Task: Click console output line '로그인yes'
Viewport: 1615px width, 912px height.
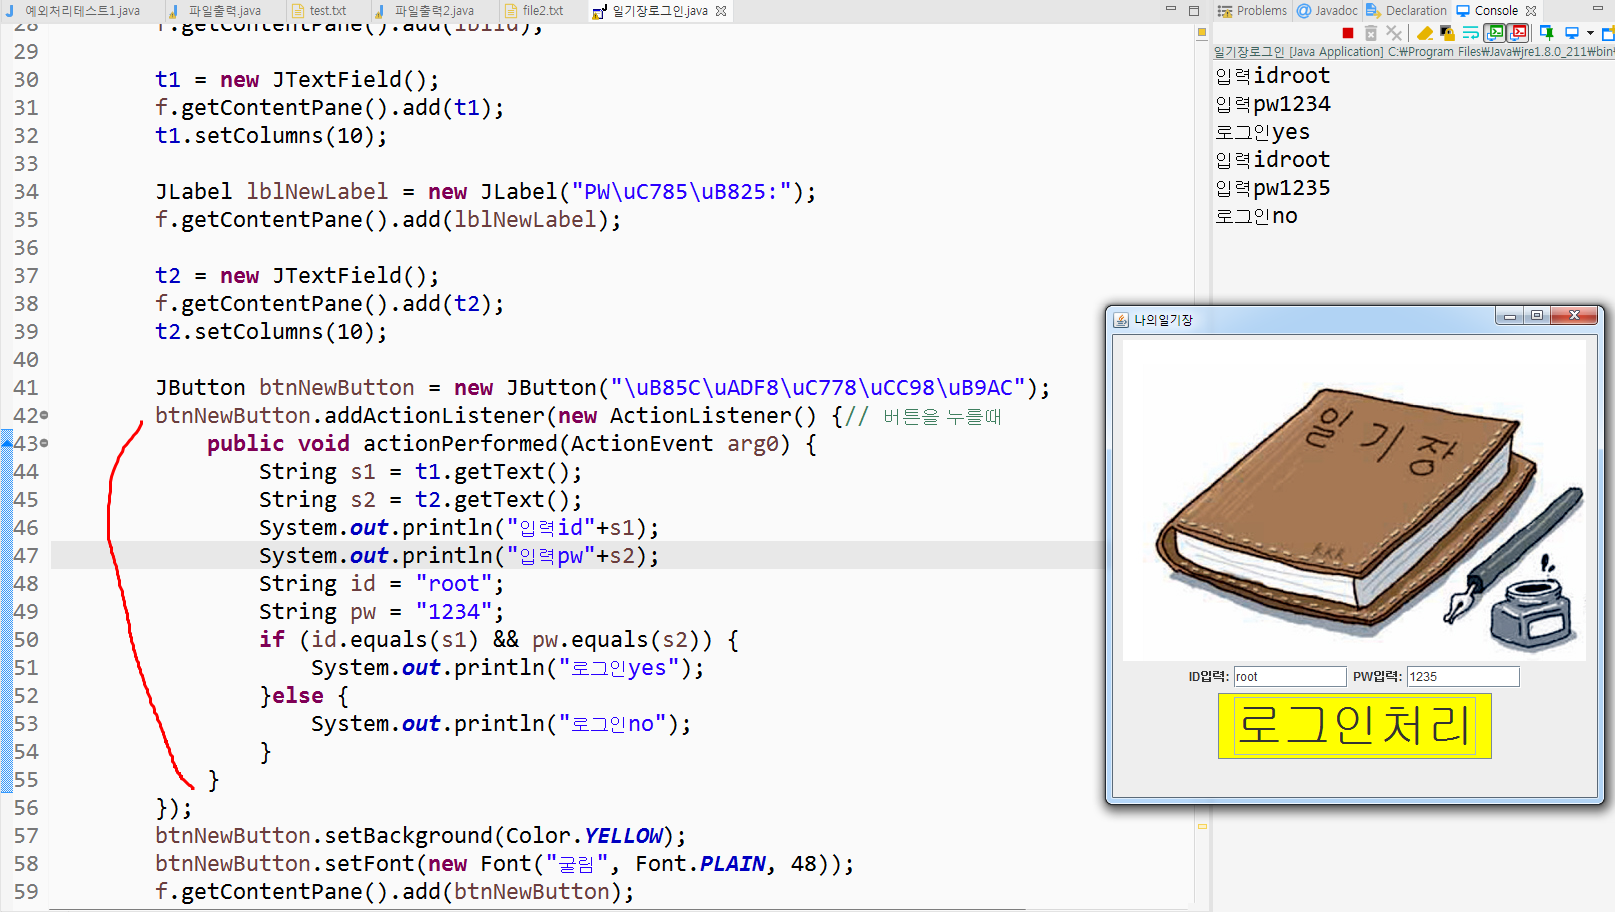Action: tap(1262, 132)
